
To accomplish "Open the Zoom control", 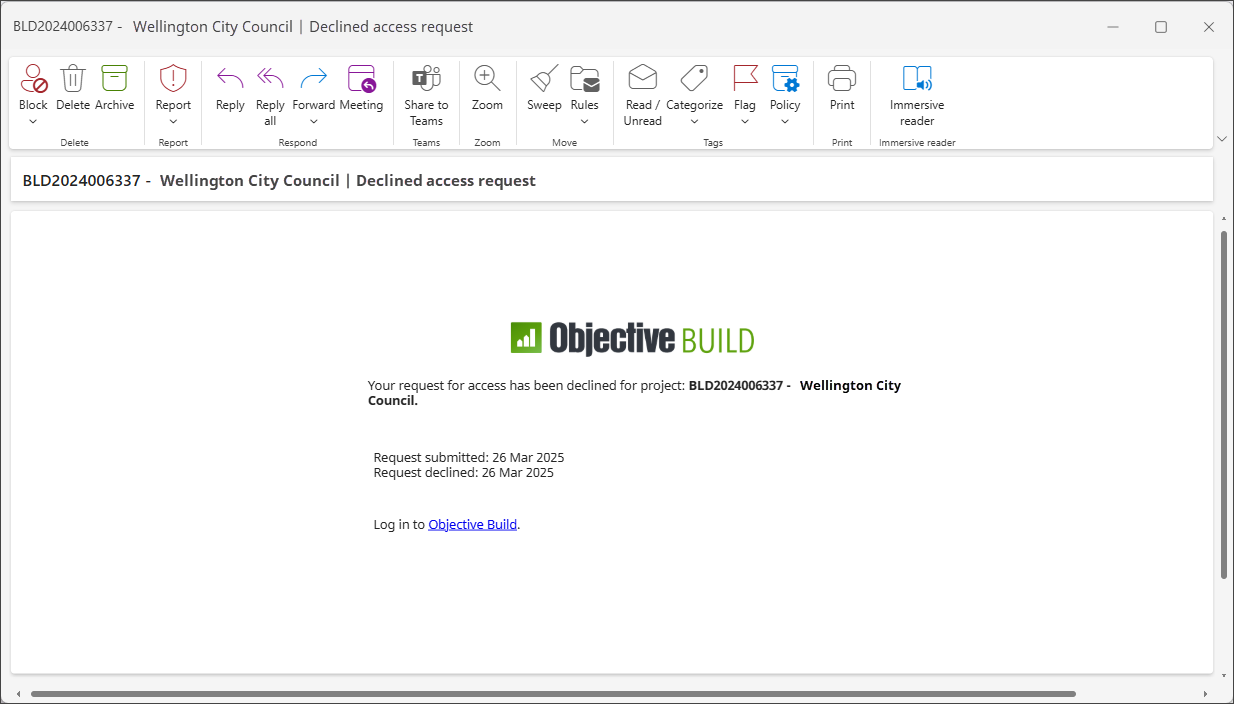I will pos(487,87).
